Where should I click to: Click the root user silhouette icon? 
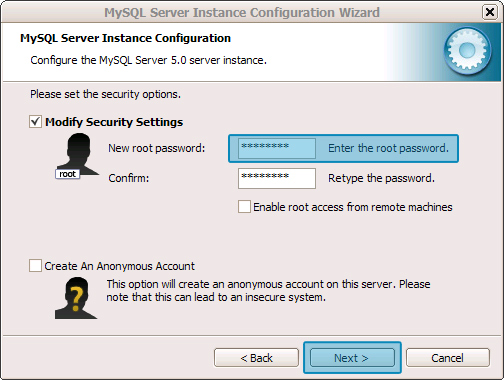pos(78,154)
